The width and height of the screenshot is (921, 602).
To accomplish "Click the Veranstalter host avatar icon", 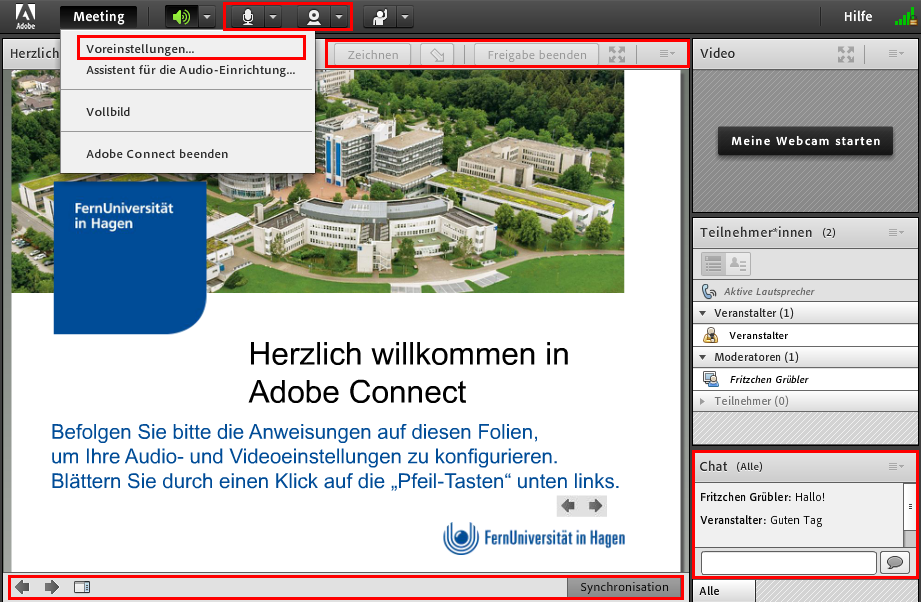I will point(711,335).
